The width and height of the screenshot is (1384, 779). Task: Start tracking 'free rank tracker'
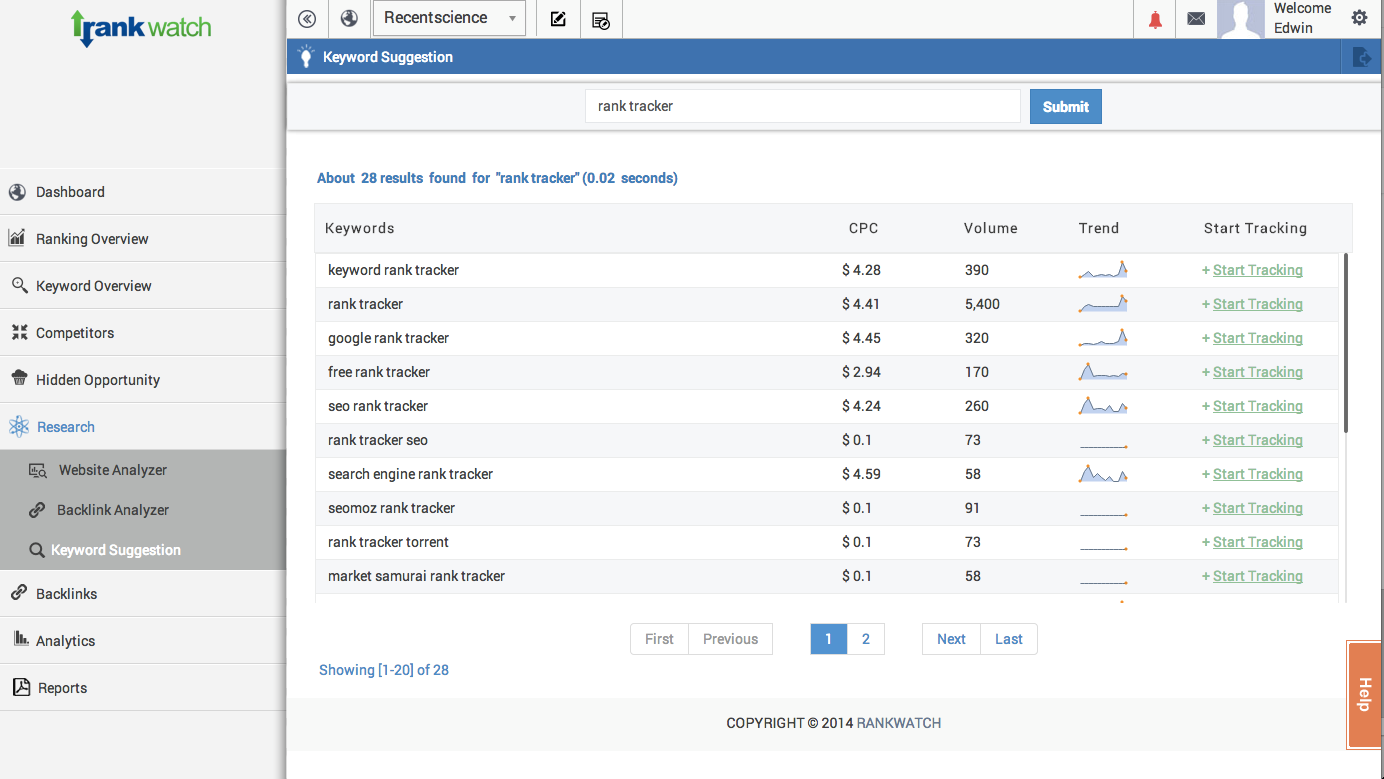point(1257,372)
